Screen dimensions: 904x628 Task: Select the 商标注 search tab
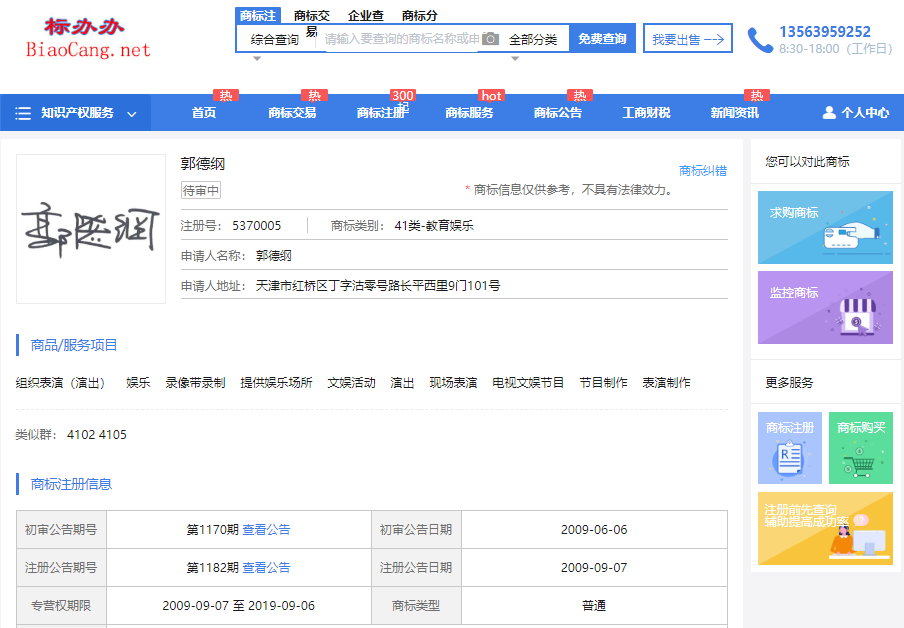[258, 16]
